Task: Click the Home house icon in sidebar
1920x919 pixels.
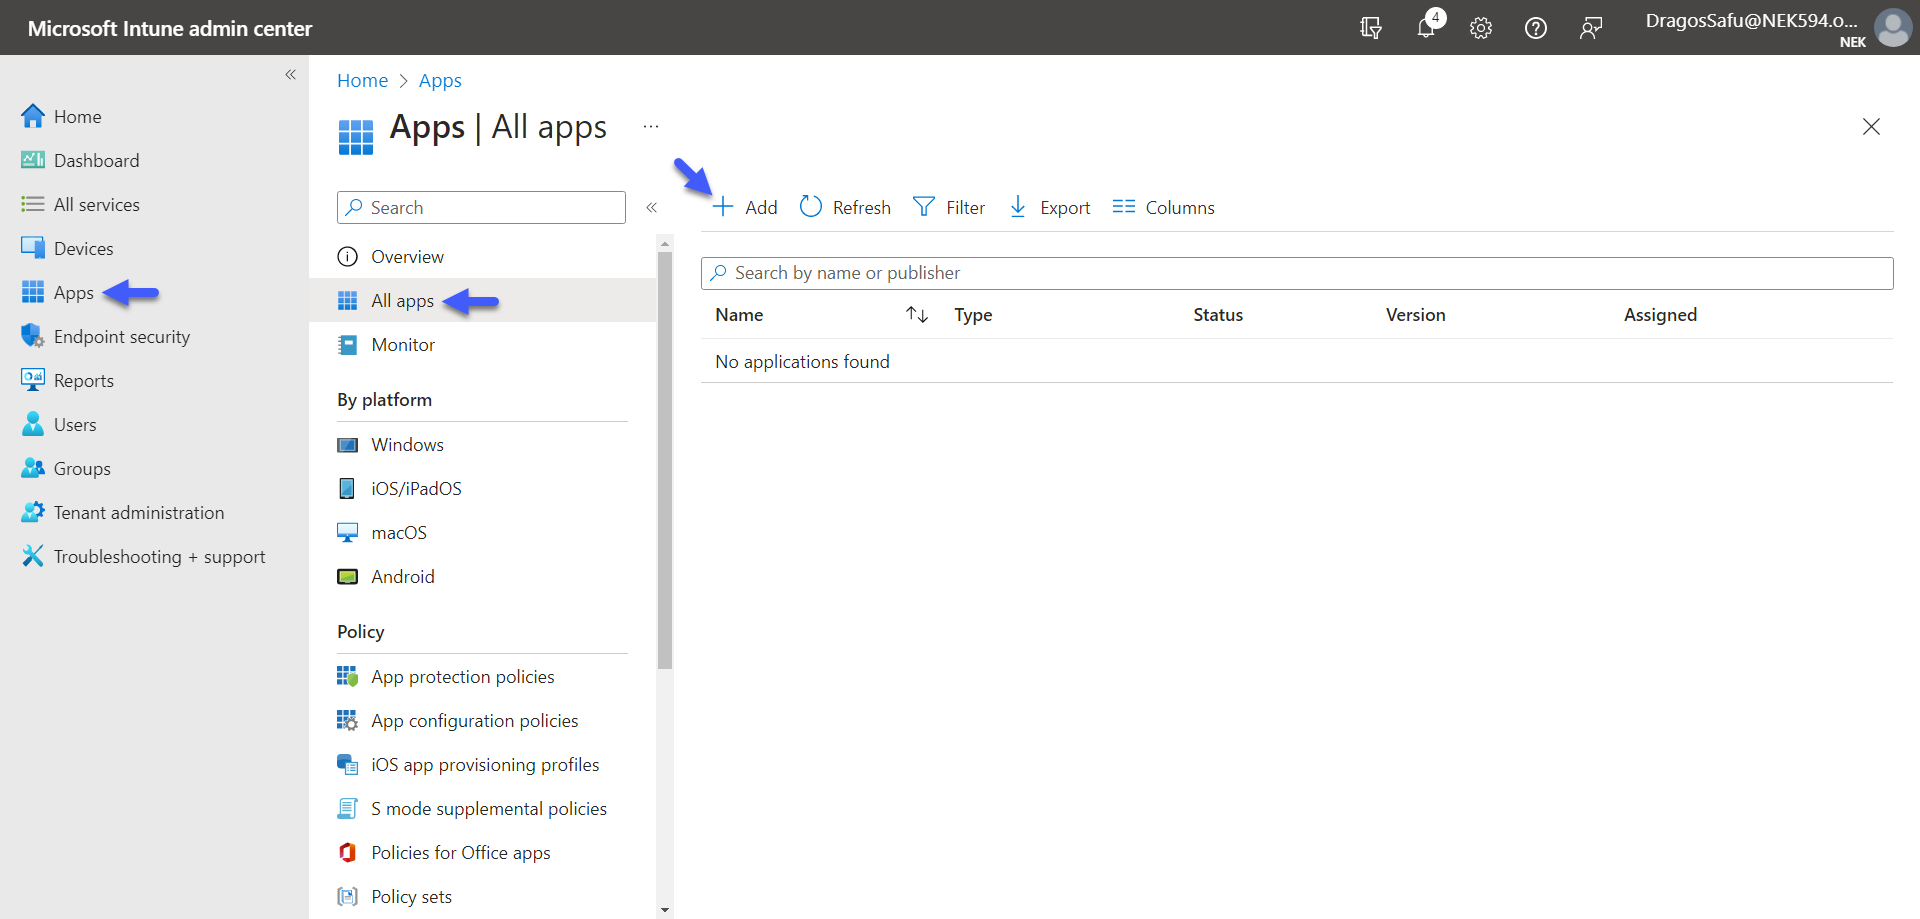Action: coord(33,116)
